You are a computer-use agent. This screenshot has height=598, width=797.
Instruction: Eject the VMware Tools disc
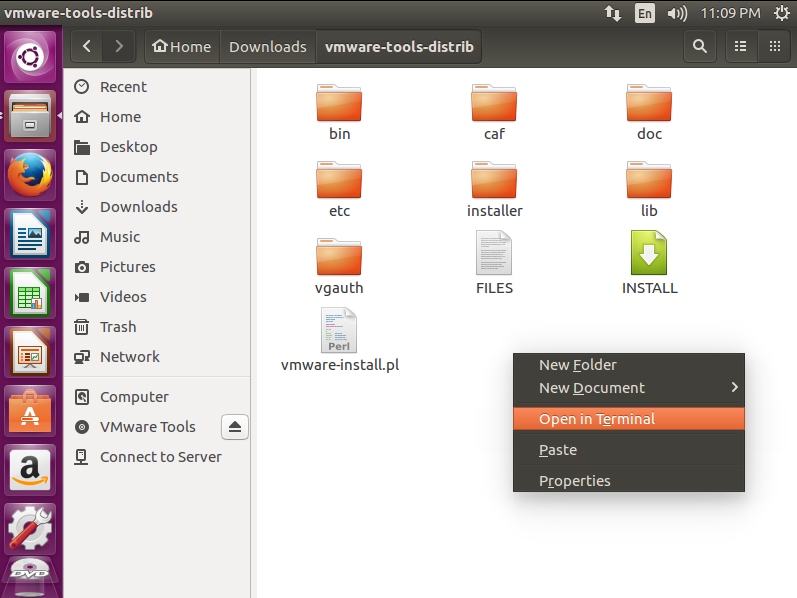[235, 427]
